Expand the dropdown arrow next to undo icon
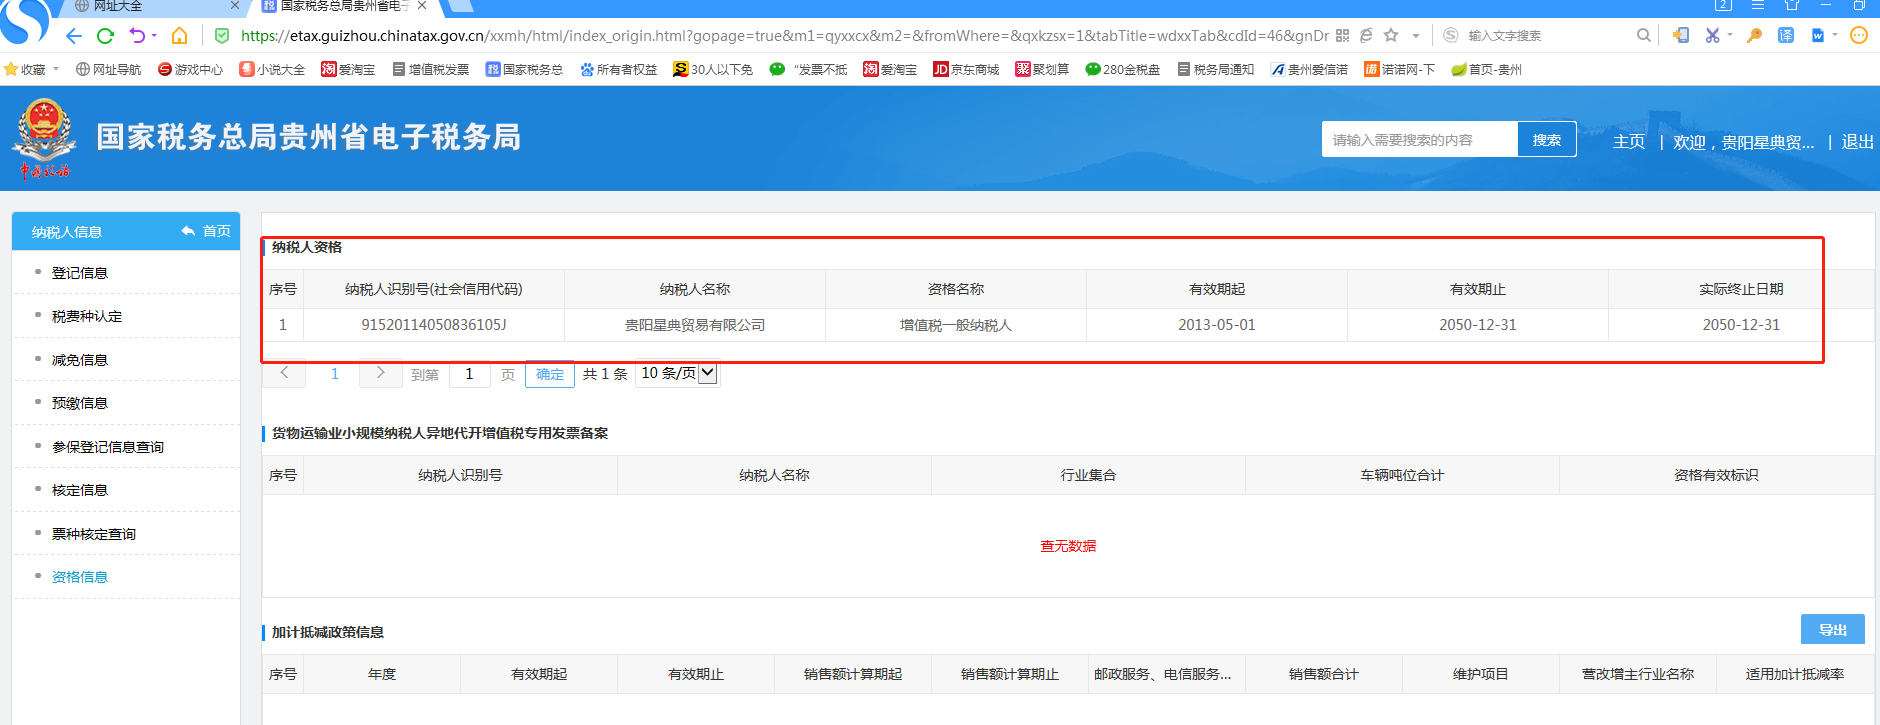1880x725 pixels. (x=154, y=36)
